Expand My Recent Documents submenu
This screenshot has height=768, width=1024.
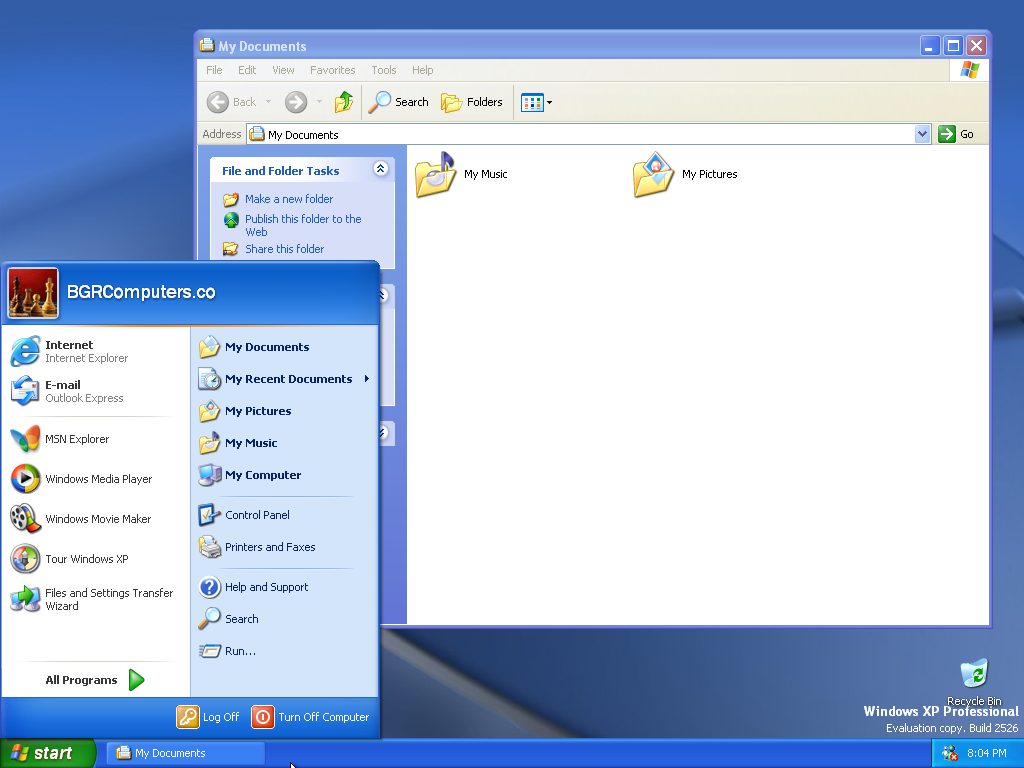tap(288, 379)
